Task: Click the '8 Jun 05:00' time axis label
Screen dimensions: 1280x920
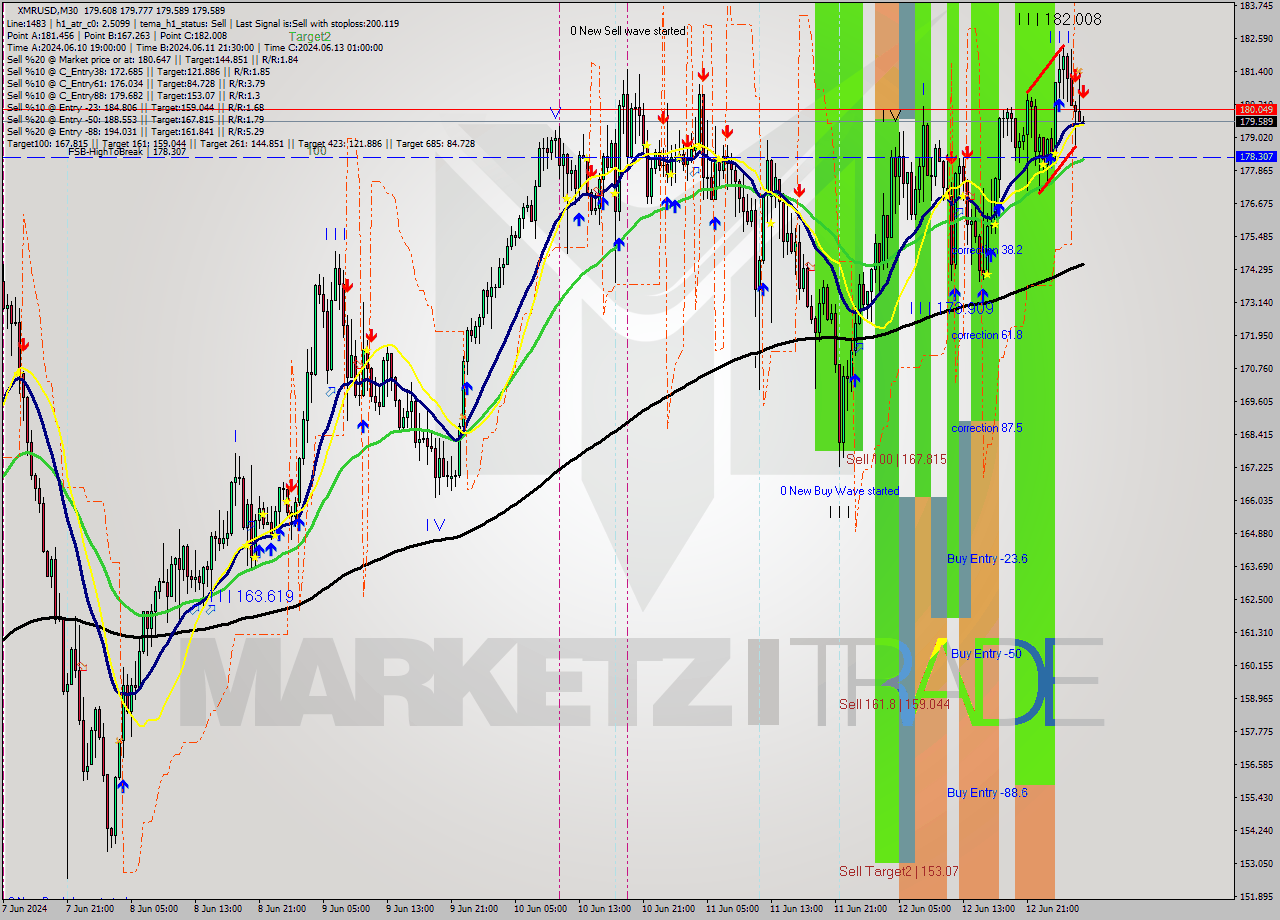Action: tap(155, 909)
